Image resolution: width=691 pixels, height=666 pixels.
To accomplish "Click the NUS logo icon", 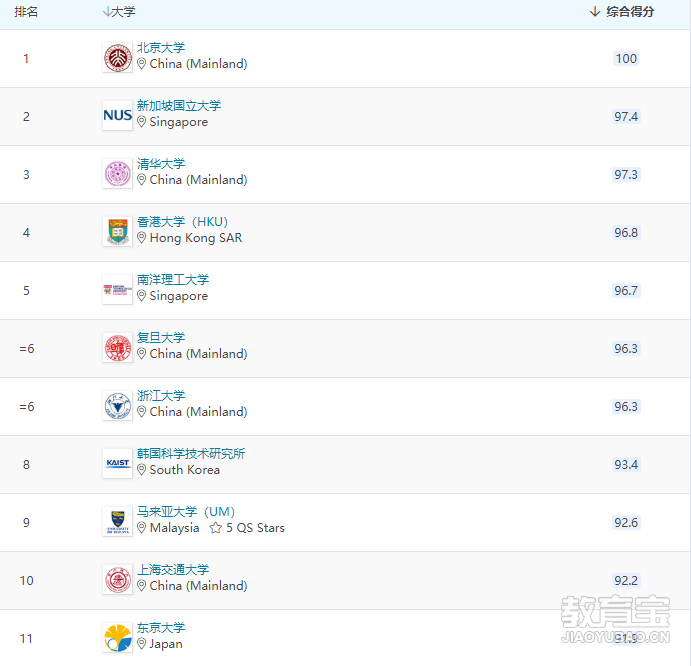I will click(x=117, y=116).
